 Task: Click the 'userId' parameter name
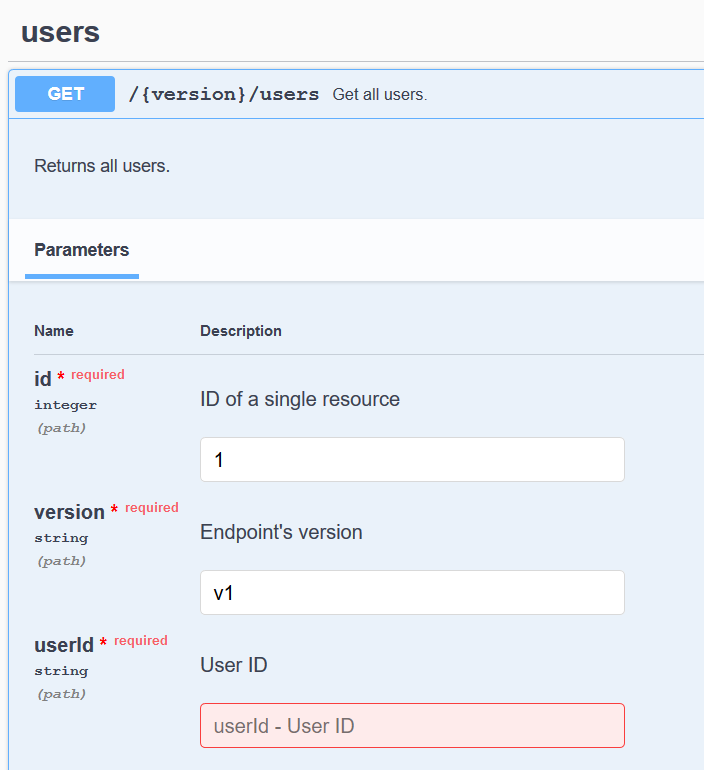(x=64, y=645)
